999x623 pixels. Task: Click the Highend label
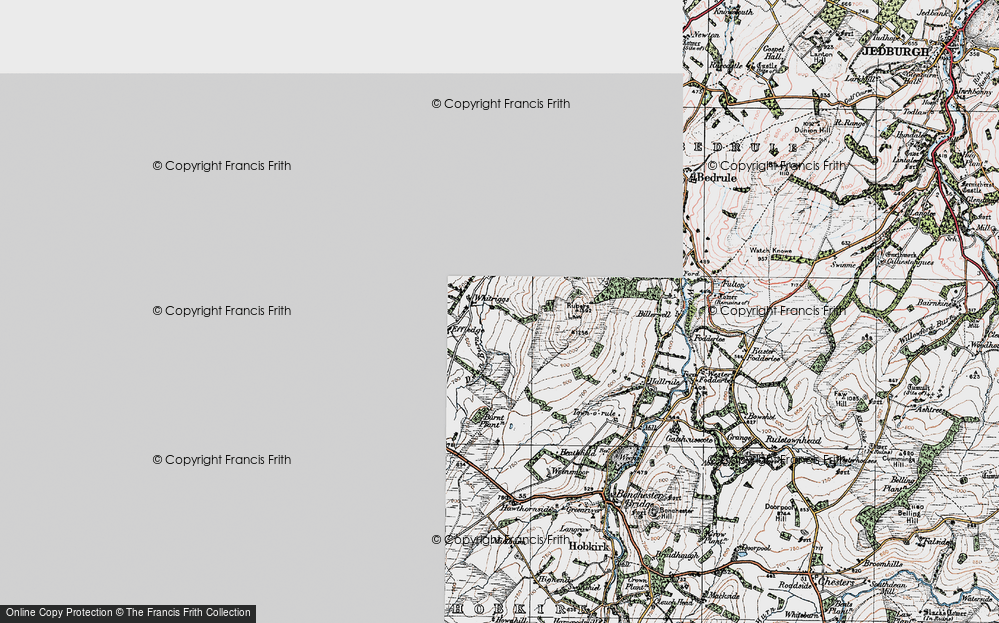[552, 580]
